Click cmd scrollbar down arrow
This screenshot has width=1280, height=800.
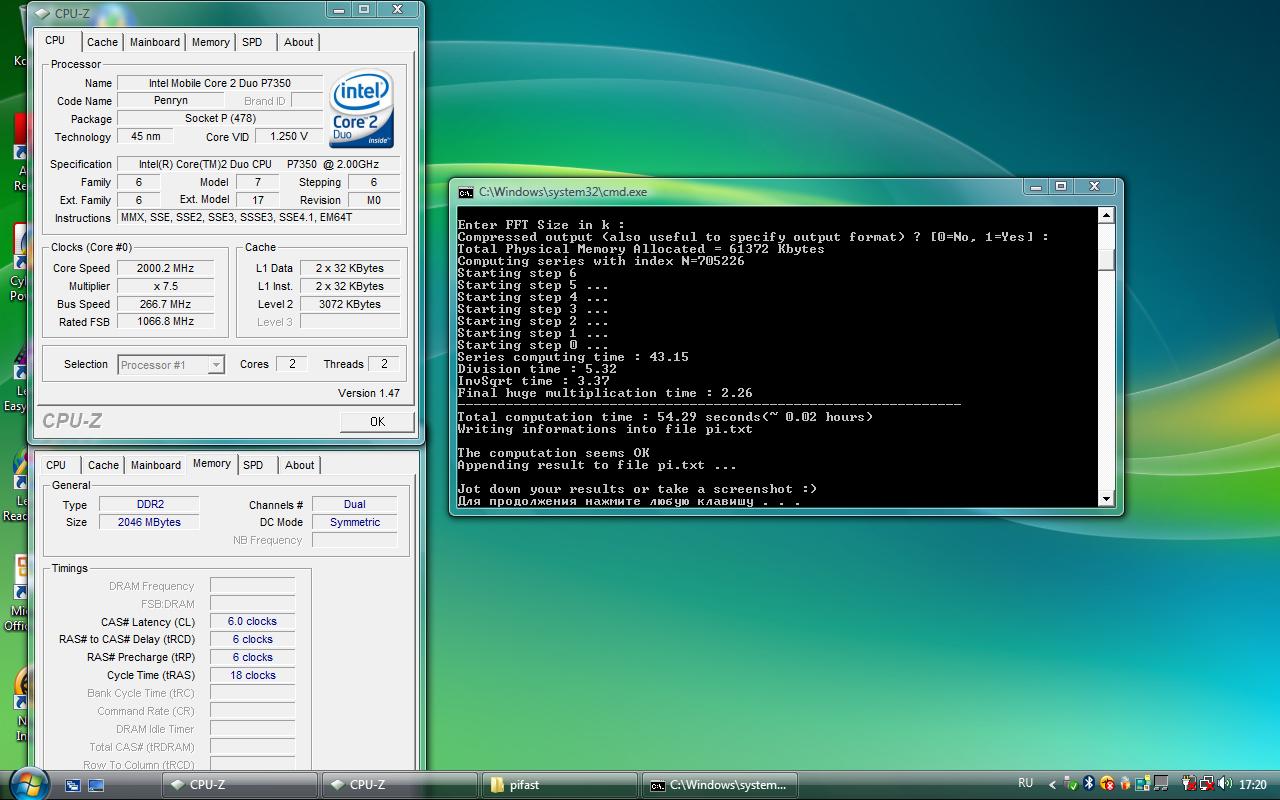tap(1106, 498)
